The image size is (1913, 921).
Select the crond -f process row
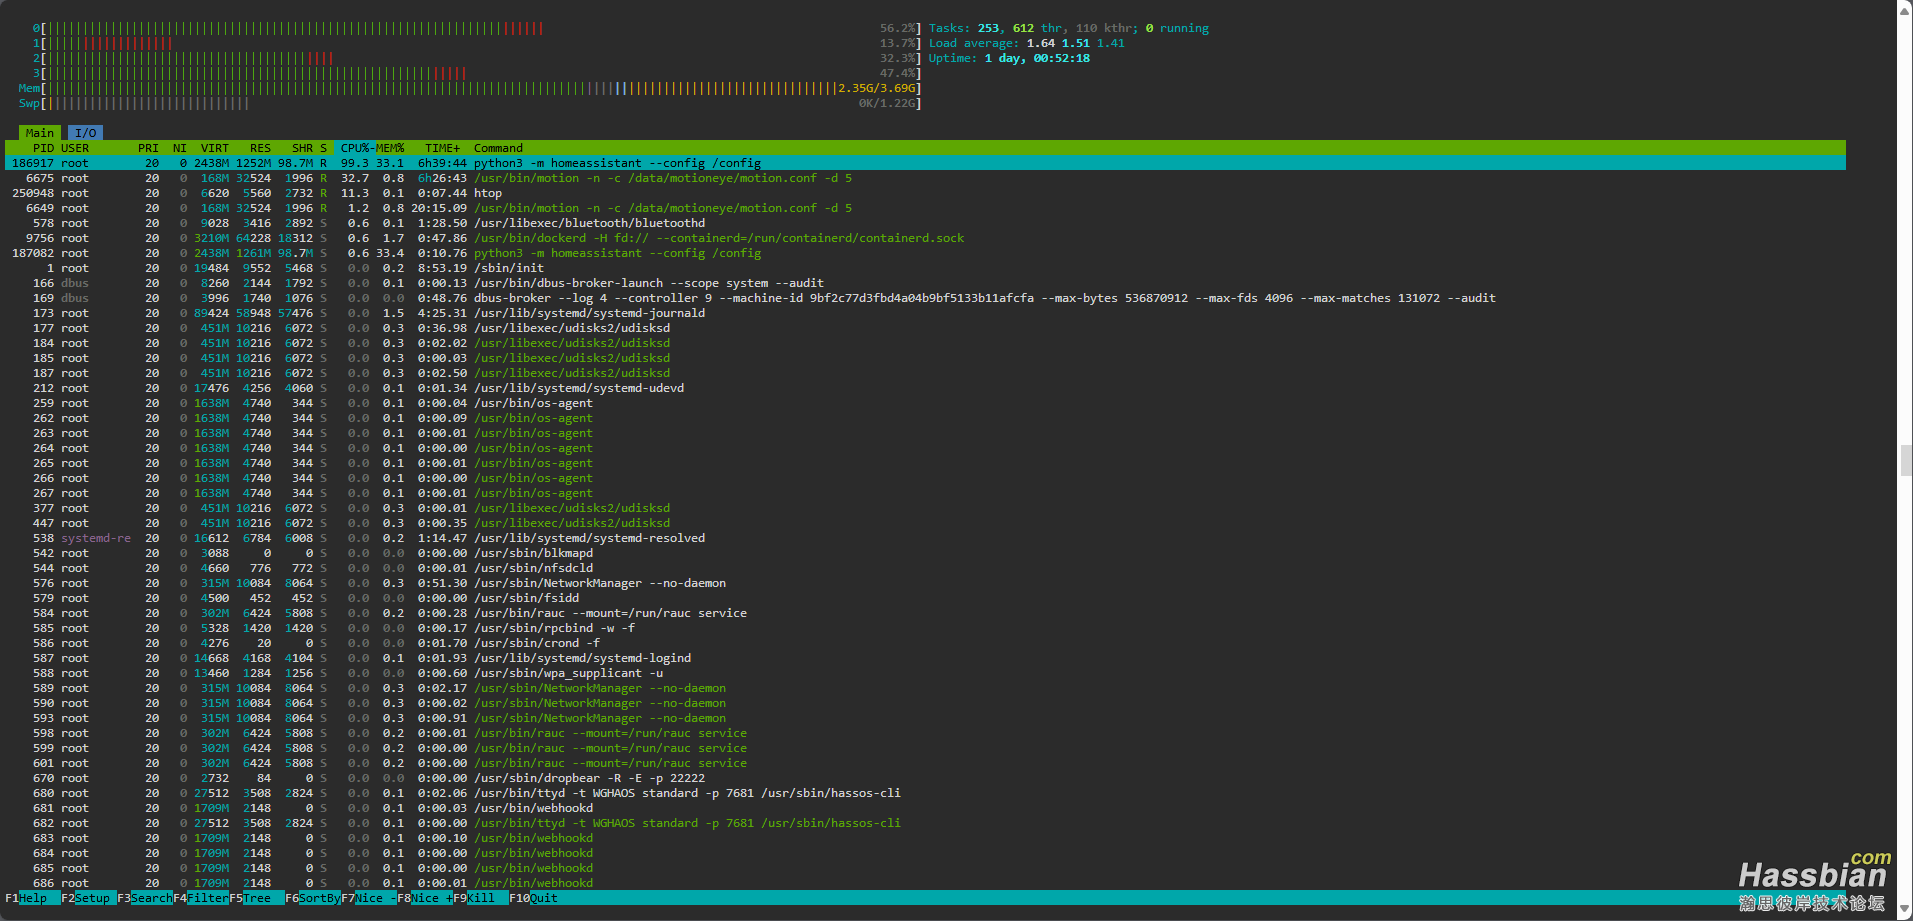(x=925, y=643)
